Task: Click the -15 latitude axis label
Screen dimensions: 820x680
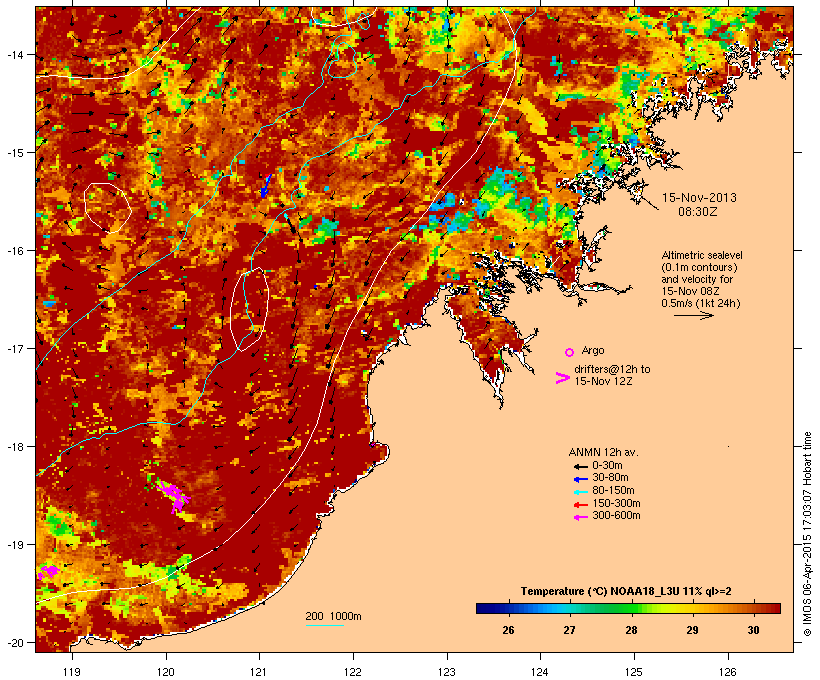Action: tap(14, 153)
